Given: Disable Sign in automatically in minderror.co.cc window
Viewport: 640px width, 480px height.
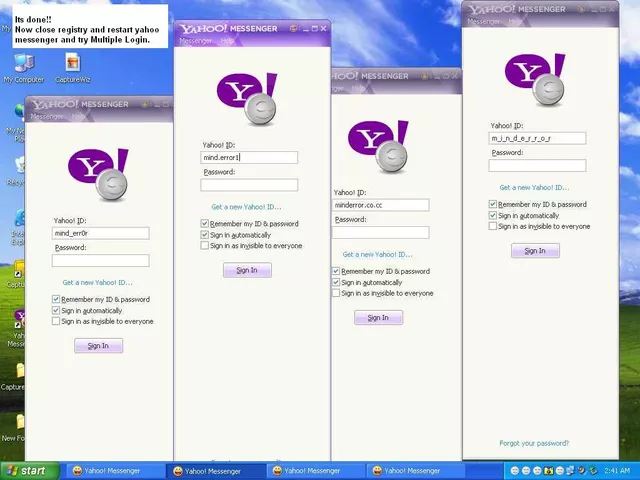Looking at the screenshot, I should [336, 282].
